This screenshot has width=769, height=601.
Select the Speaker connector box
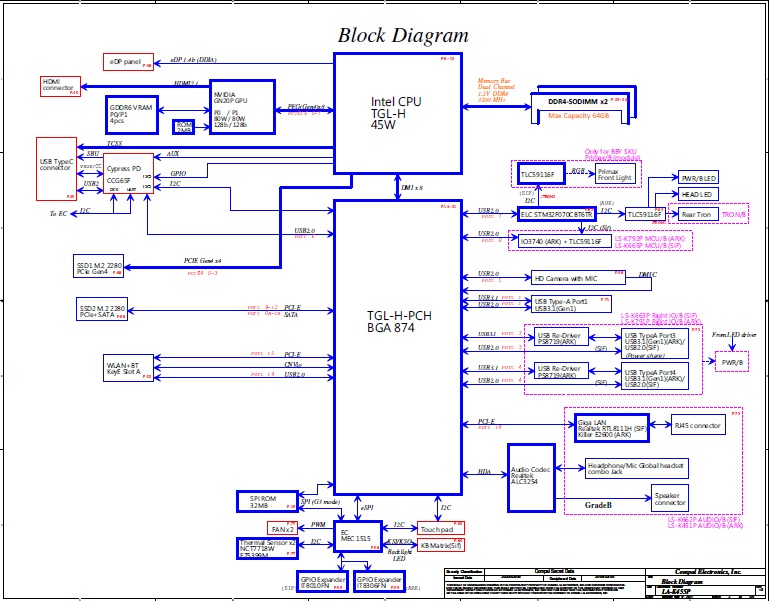point(669,497)
